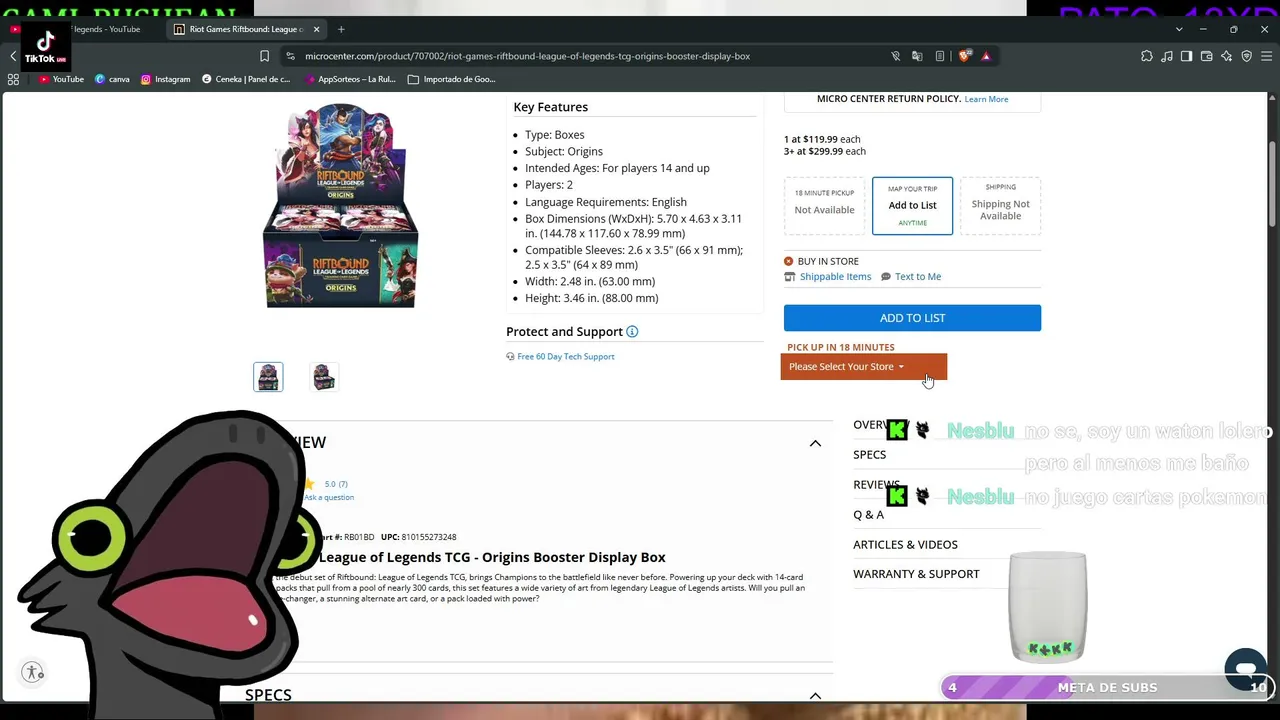Viewport: 1280px width, 720px height.
Task: Open the Brave Rewards triangle icon
Action: tap(986, 56)
